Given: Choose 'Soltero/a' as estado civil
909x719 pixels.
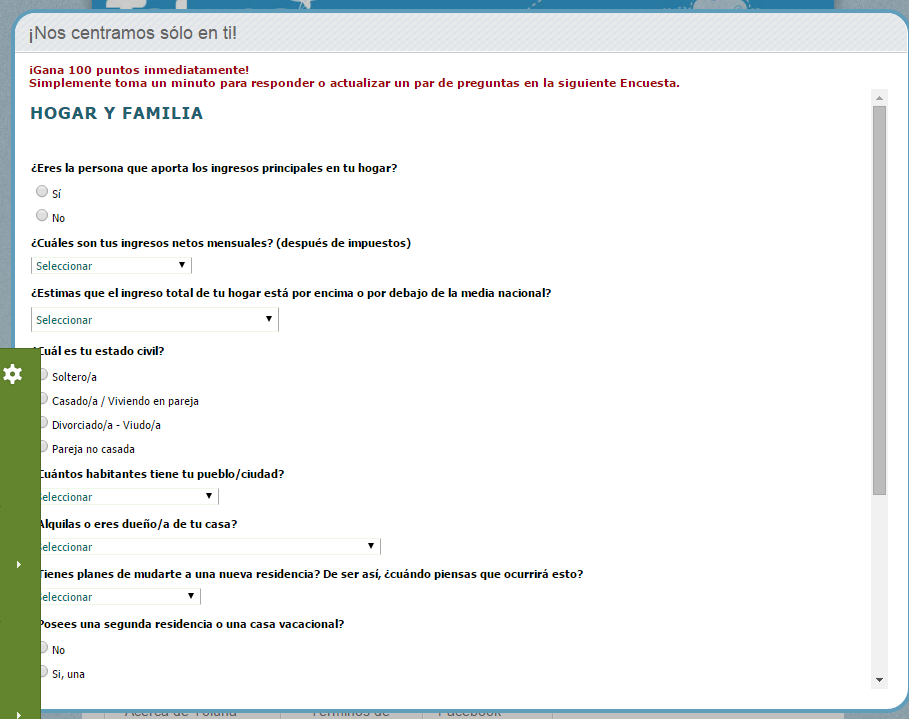Looking at the screenshot, I should coord(43,375).
